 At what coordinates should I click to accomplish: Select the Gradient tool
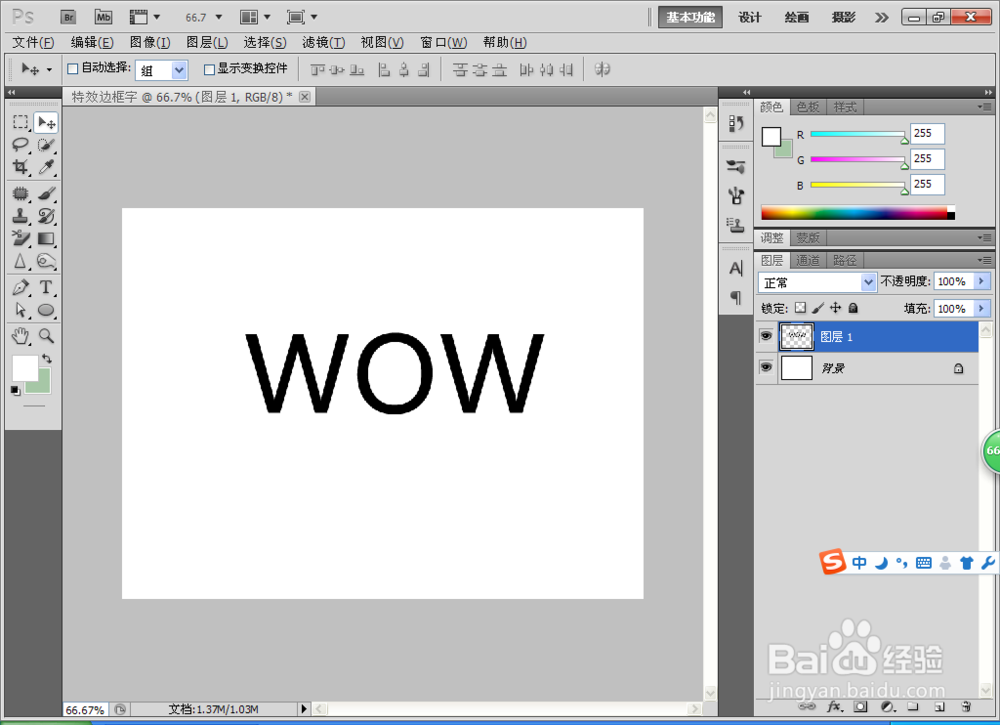(x=47, y=238)
